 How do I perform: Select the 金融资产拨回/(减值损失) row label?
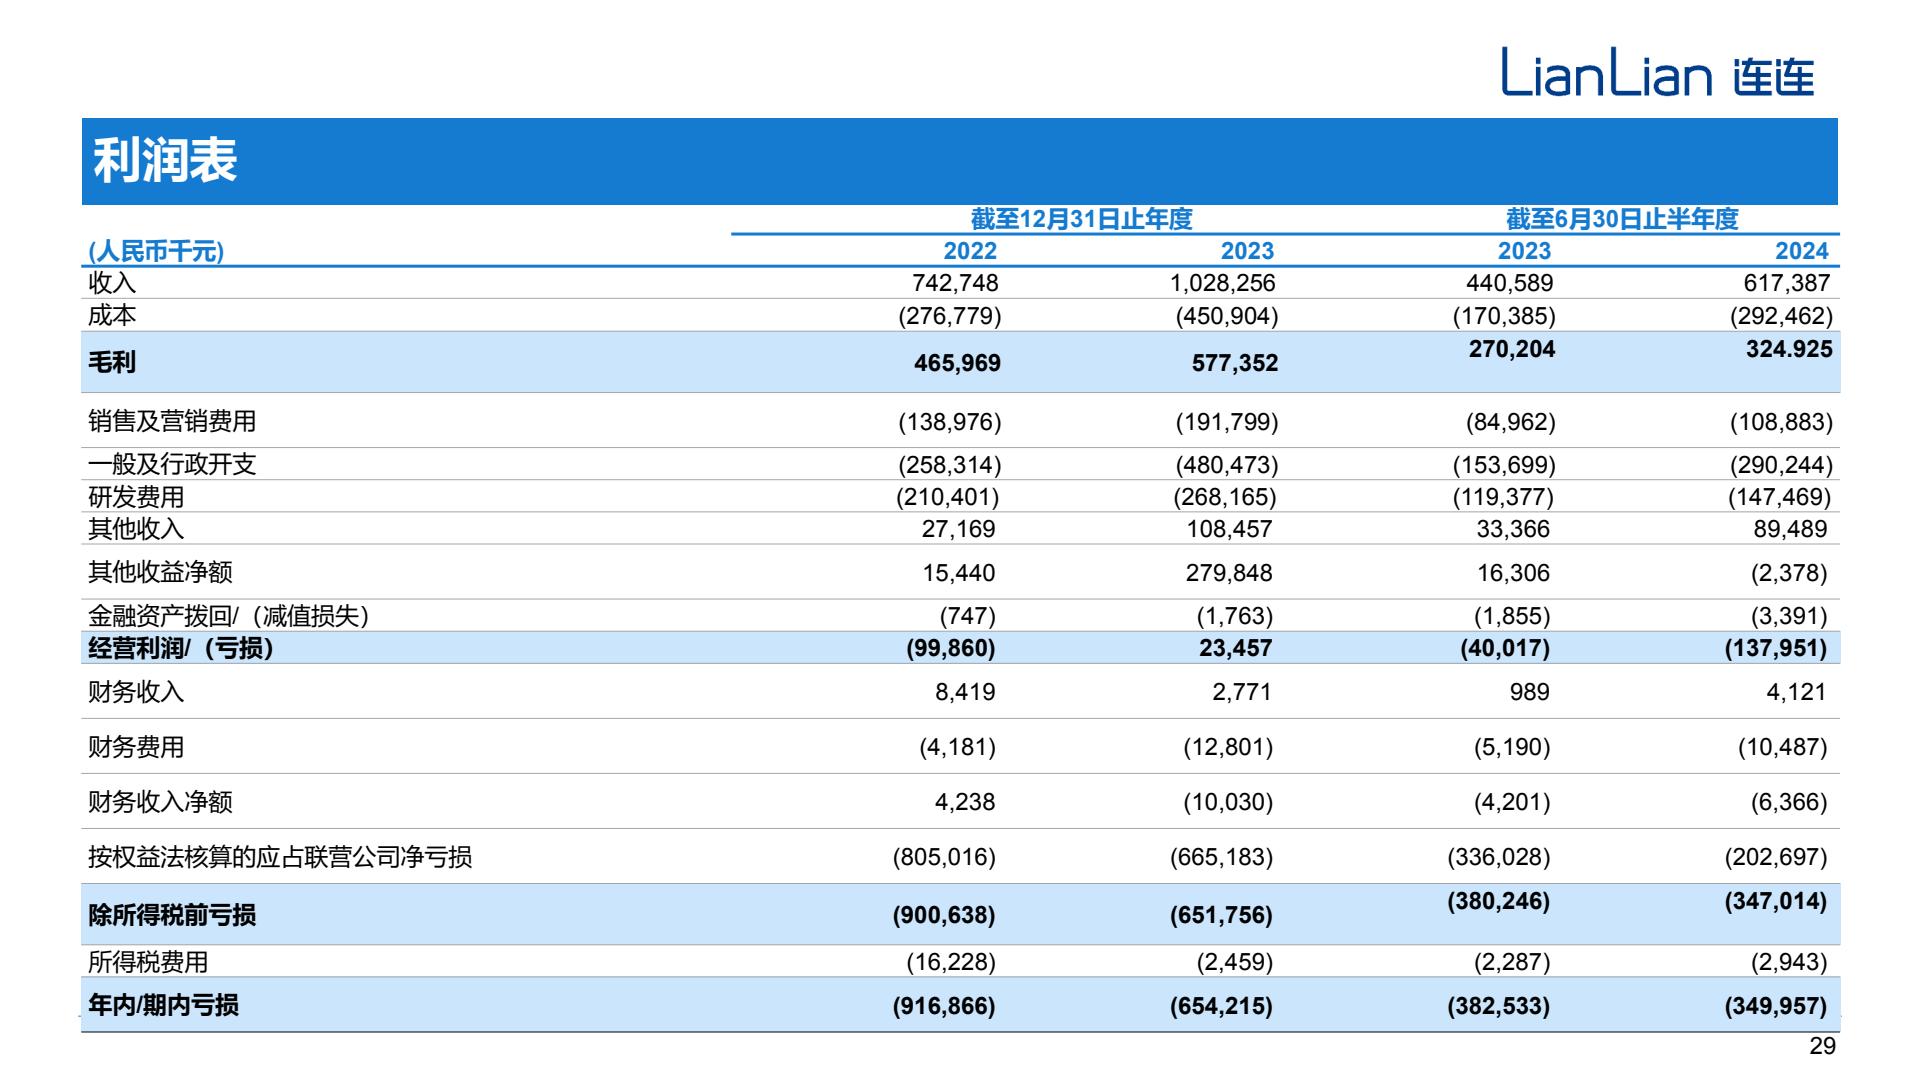(232, 616)
